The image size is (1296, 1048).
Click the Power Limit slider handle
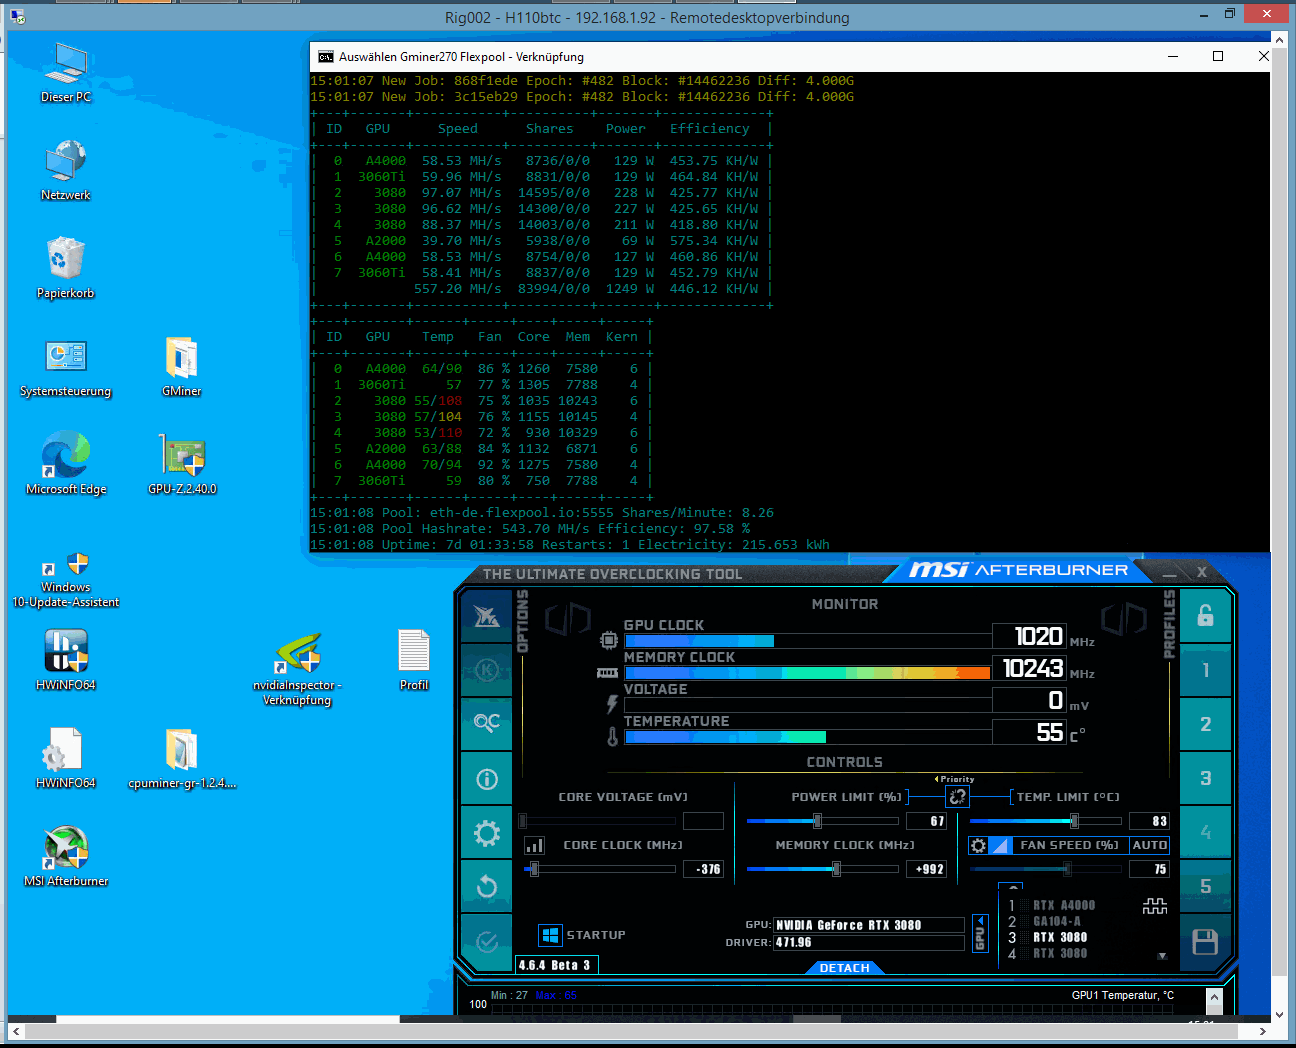[x=817, y=821]
